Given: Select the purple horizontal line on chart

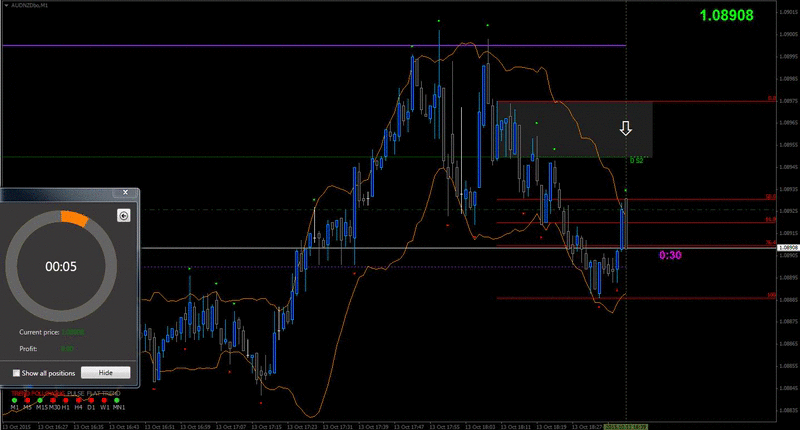Looking at the screenshot, I should pos(314,45).
